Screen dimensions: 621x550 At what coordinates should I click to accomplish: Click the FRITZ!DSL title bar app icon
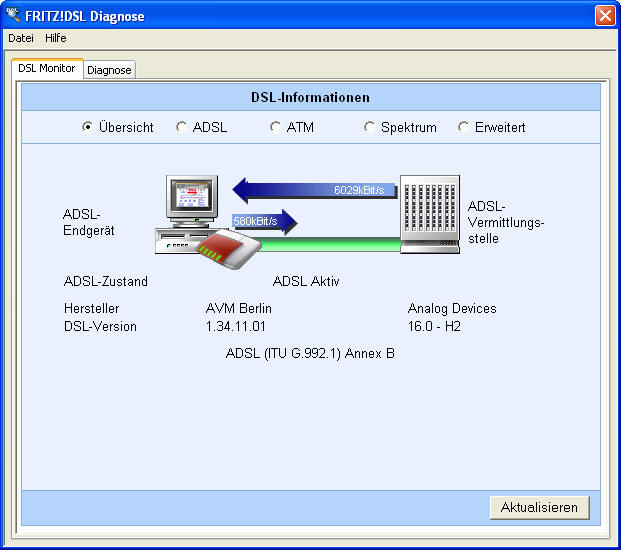pos(13,14)
